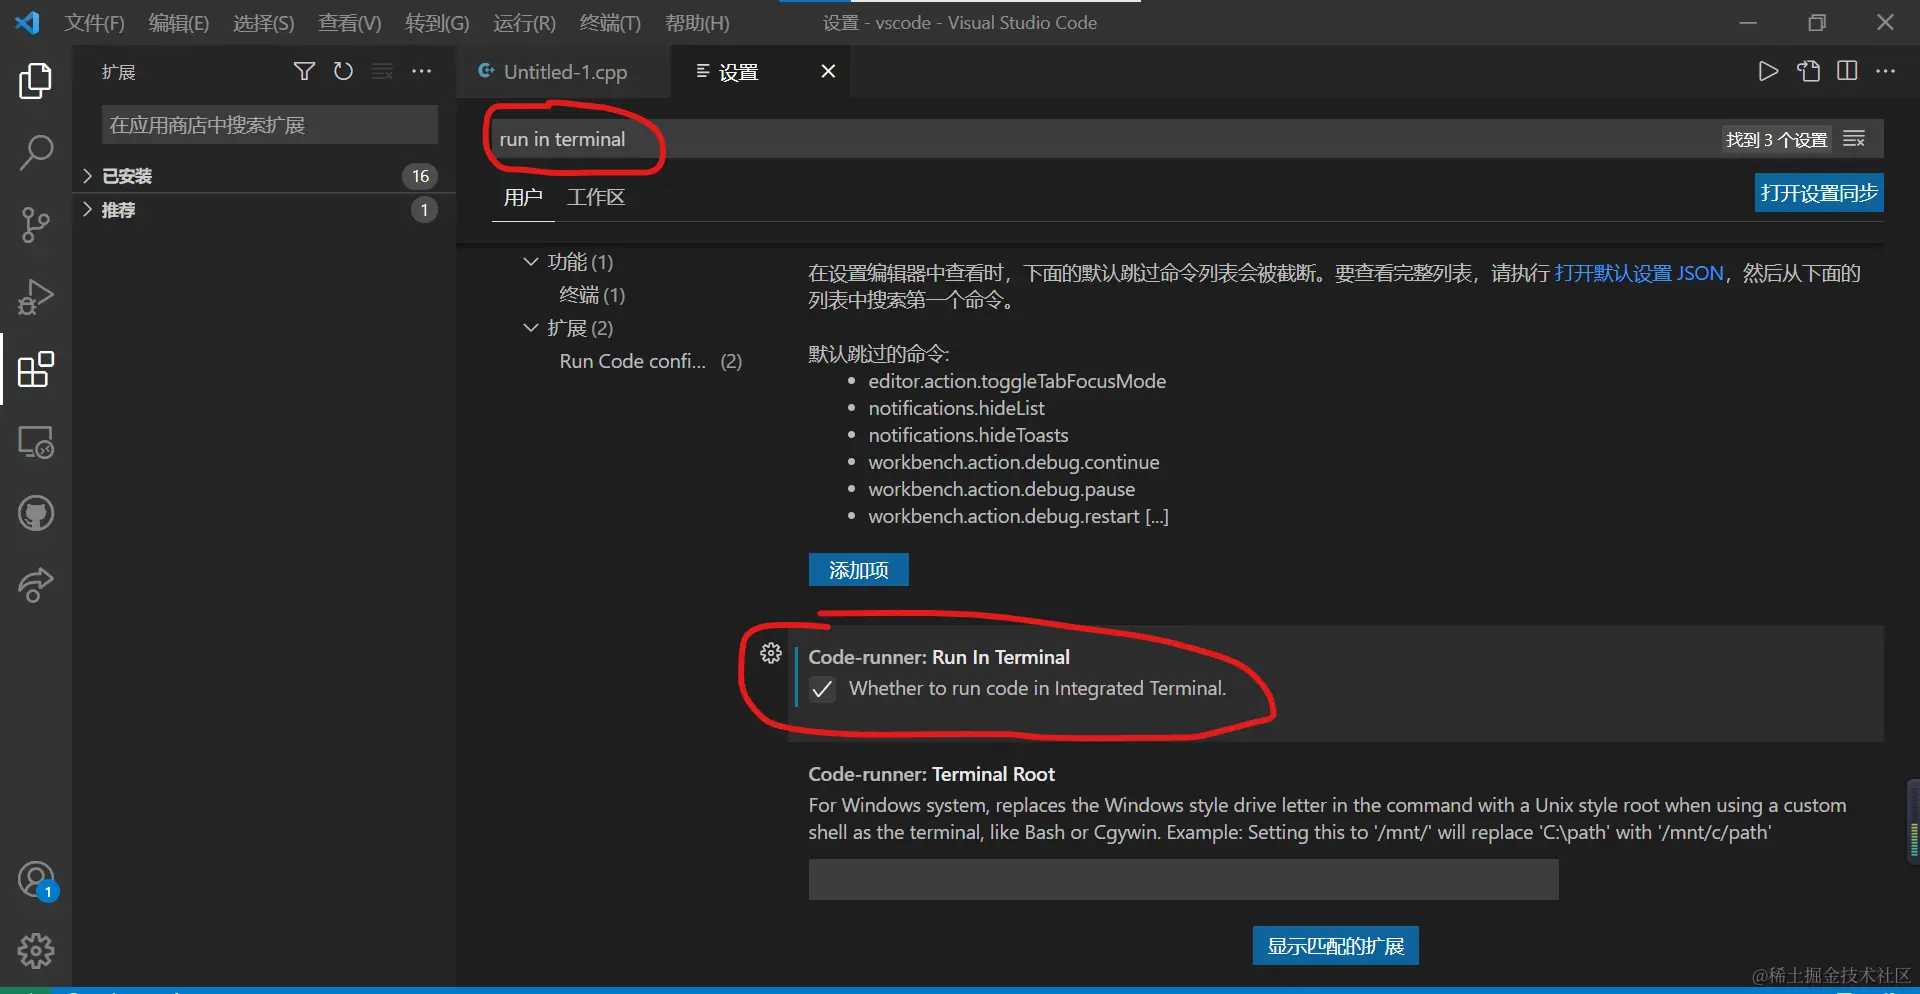Click editor.action.toggleTabFocusMode list entry

(1017, 381)
